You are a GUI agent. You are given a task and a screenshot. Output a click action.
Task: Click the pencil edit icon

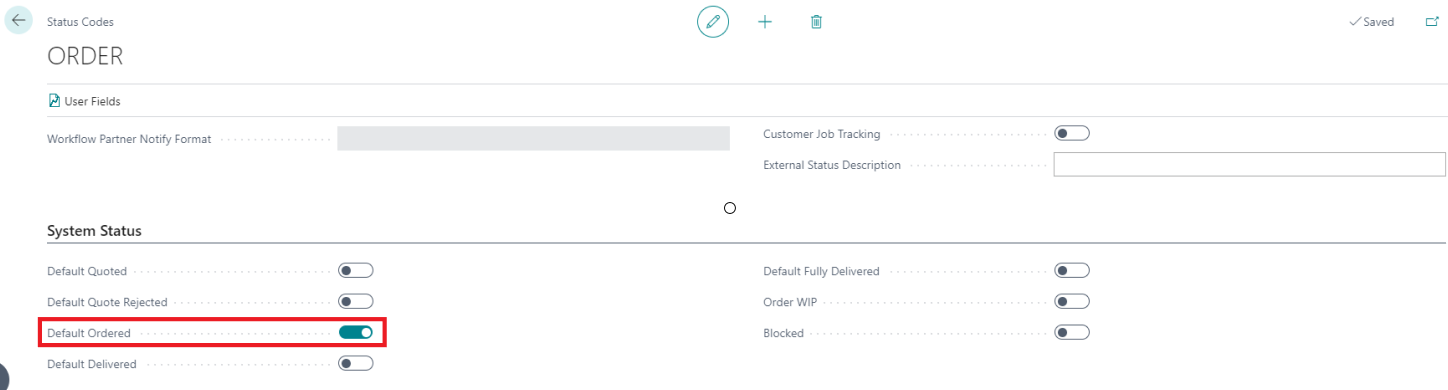click(713, 21)
